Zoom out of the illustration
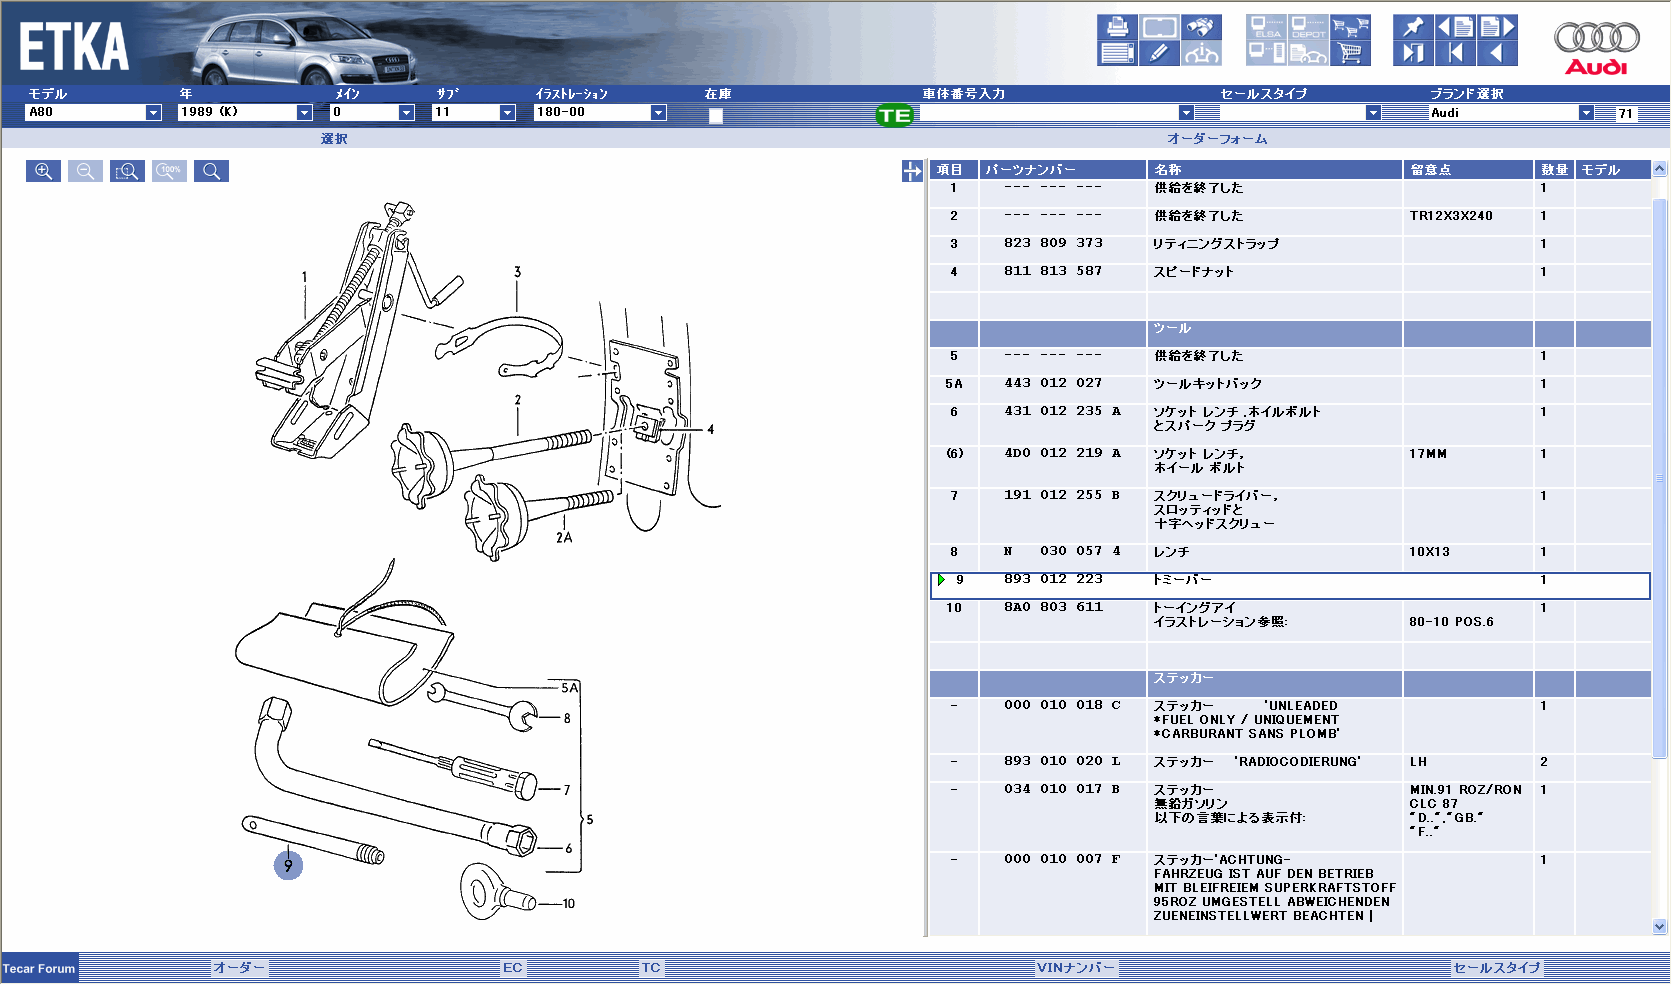Viewport: 1672px width, 985px height. coord(85,171)
